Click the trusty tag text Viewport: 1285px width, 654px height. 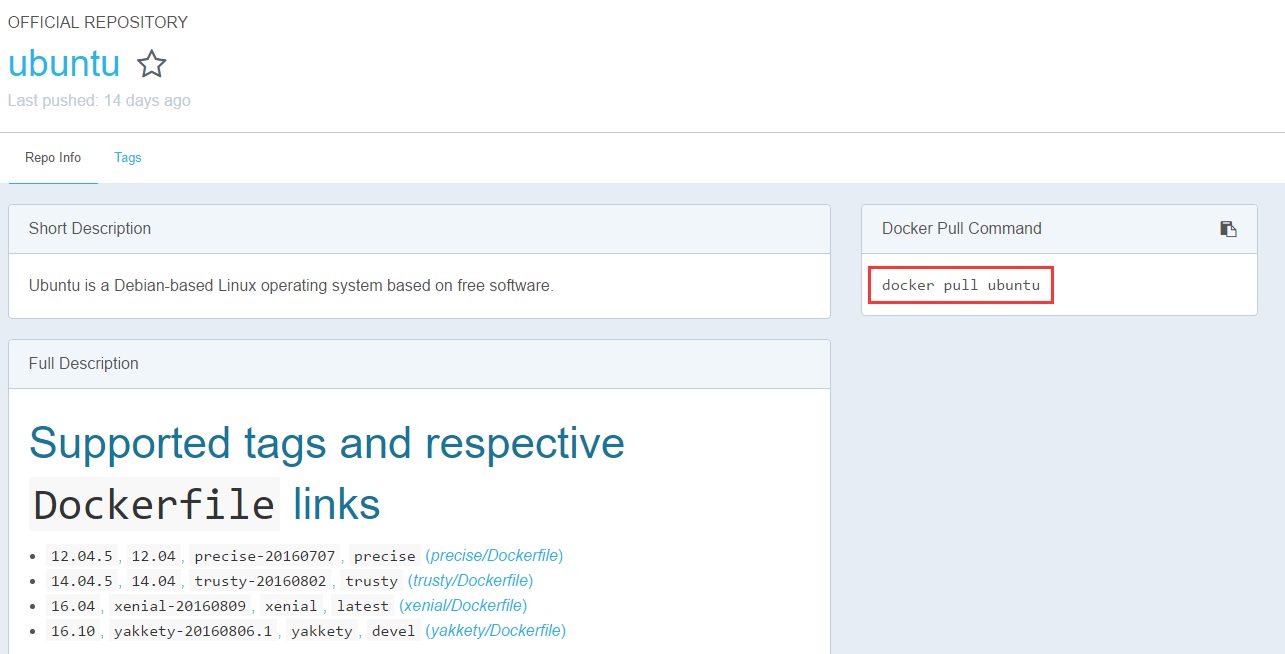pyautogui.click(x=371, y=581)
